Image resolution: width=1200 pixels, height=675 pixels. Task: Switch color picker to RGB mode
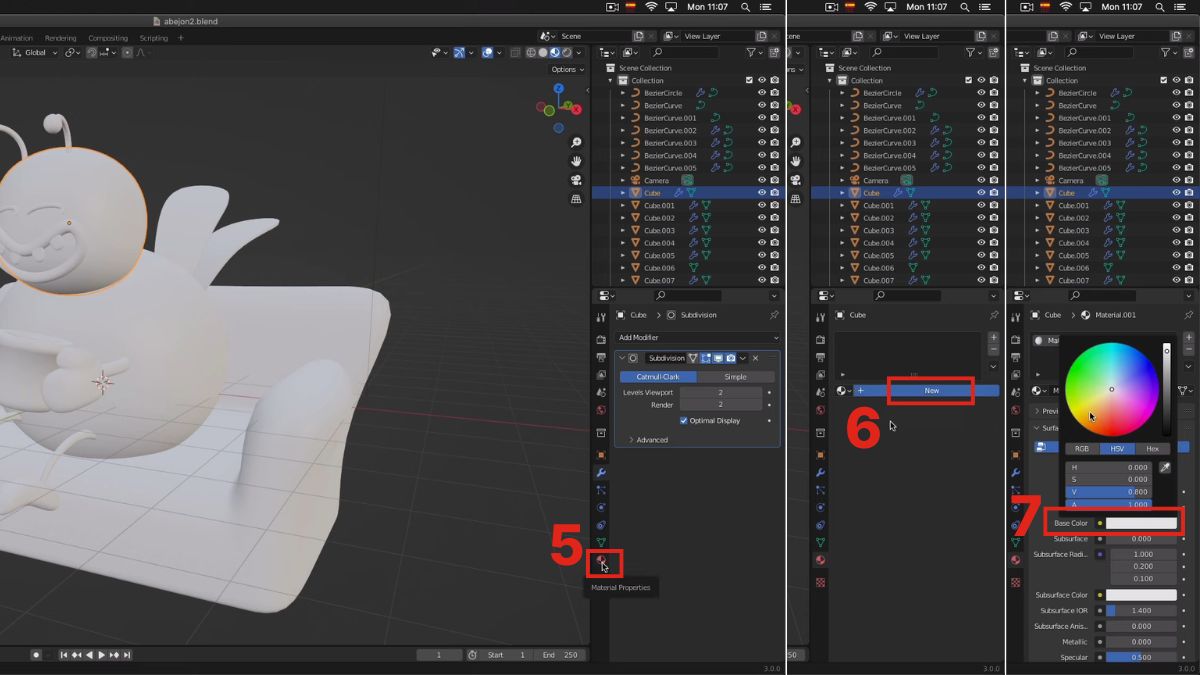1082,449
